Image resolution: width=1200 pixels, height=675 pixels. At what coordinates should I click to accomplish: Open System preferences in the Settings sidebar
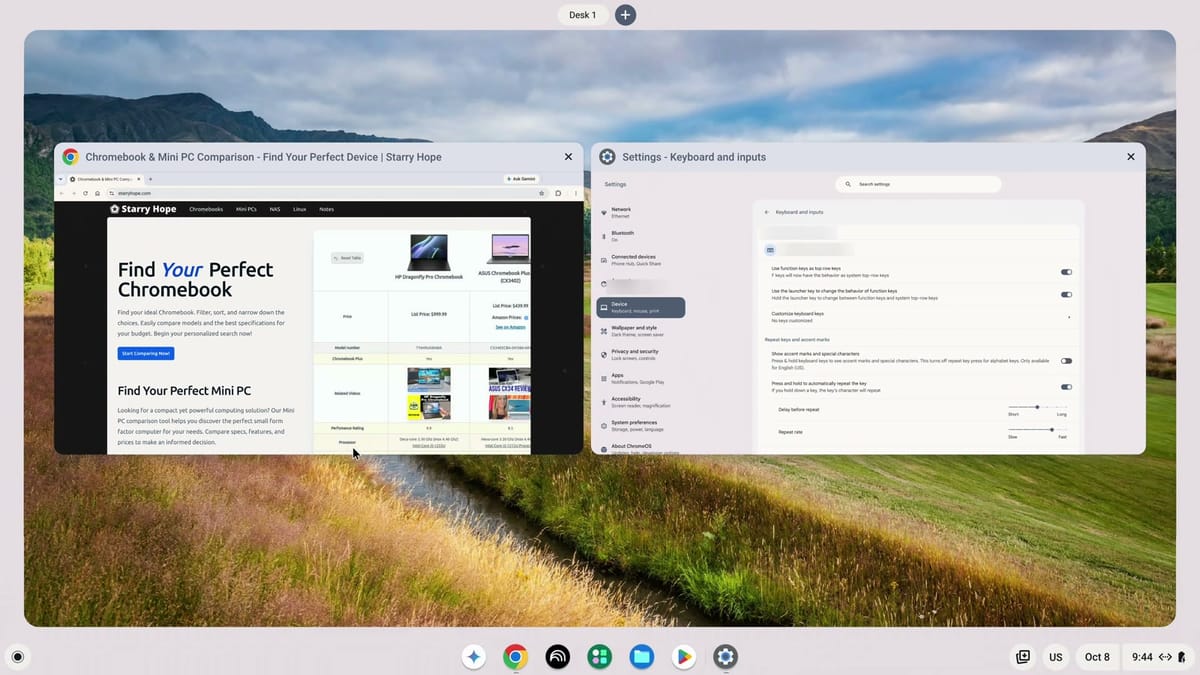(x=640, y=425)
